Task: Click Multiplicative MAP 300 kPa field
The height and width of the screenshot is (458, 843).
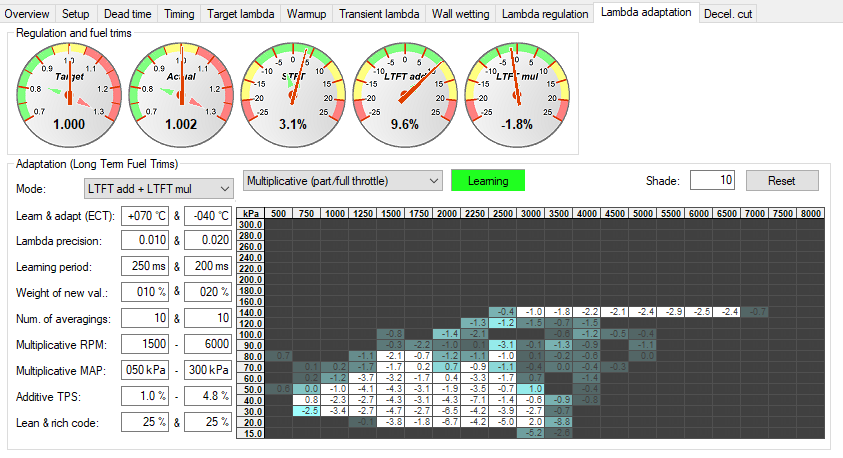Action: point(208,370)
